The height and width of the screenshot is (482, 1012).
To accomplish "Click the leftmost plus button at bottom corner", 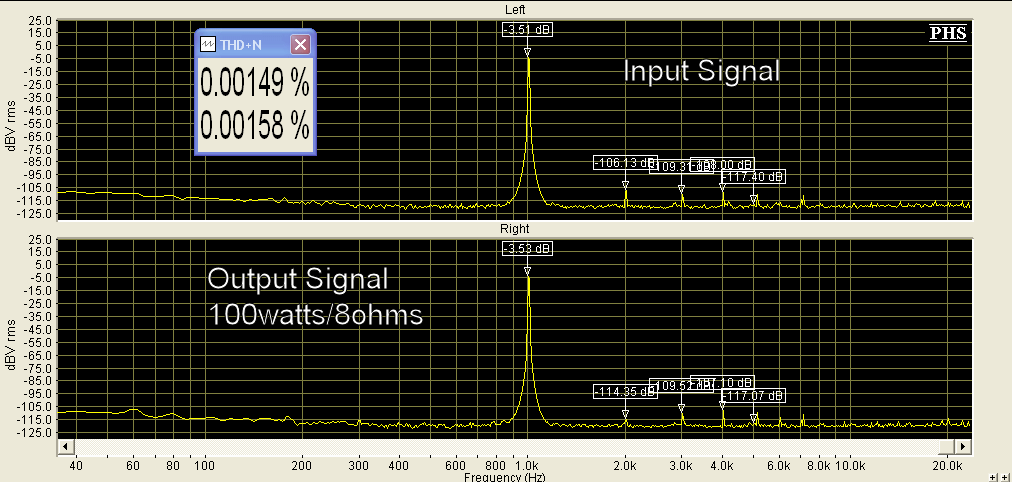I will click(x=993, y=477).
